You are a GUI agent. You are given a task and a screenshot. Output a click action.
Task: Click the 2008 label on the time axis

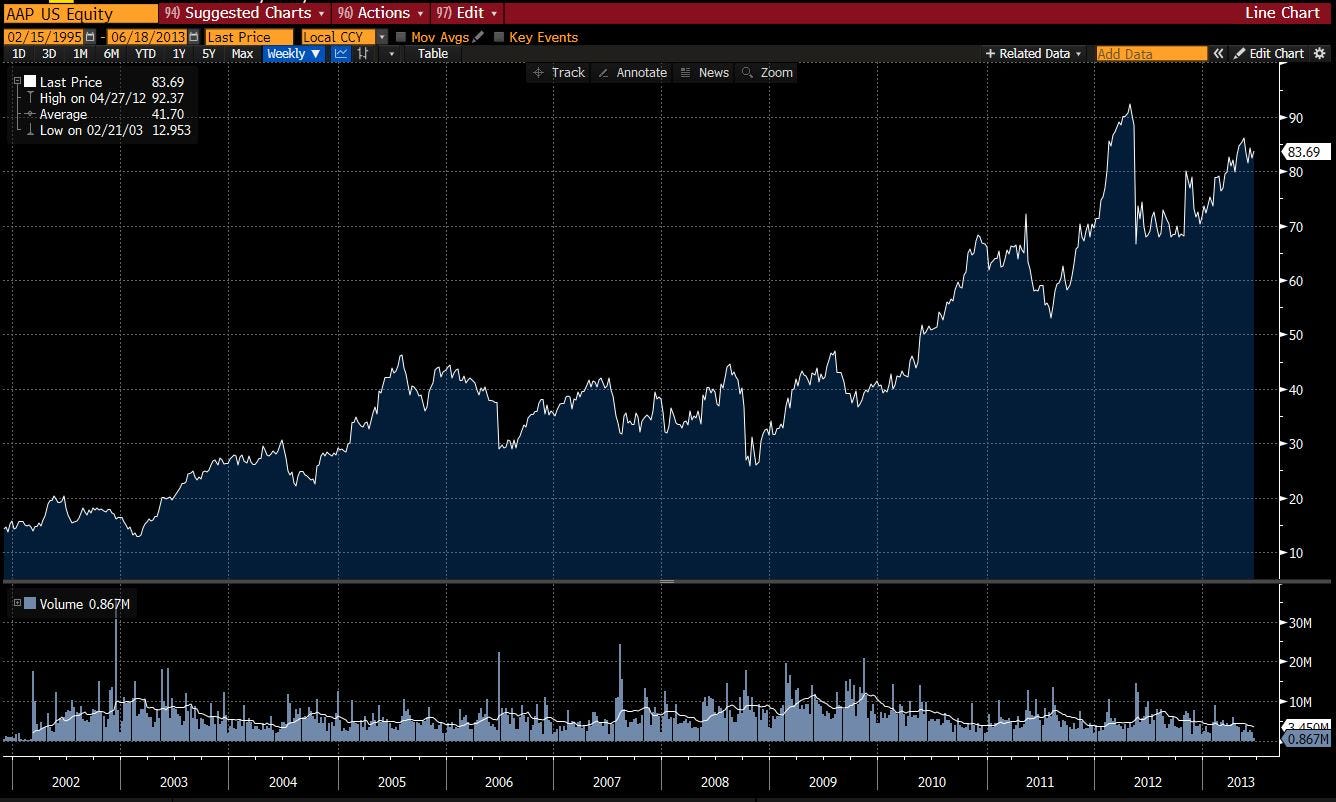coord(714,781)
